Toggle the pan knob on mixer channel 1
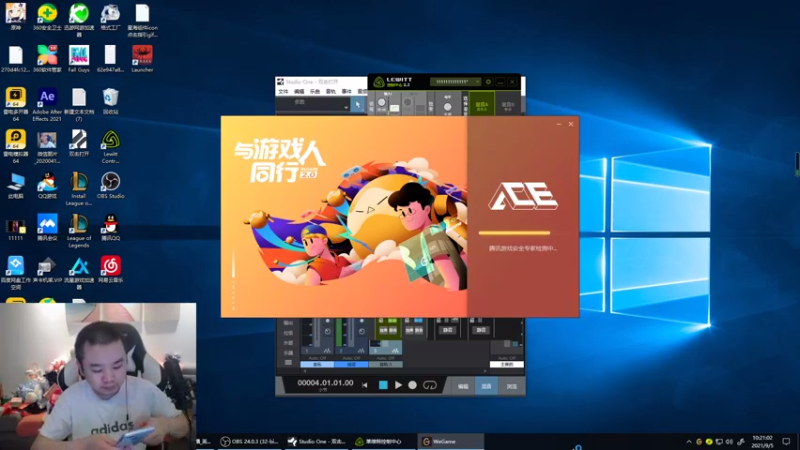 pyautogui.click(x=328, y=332)
